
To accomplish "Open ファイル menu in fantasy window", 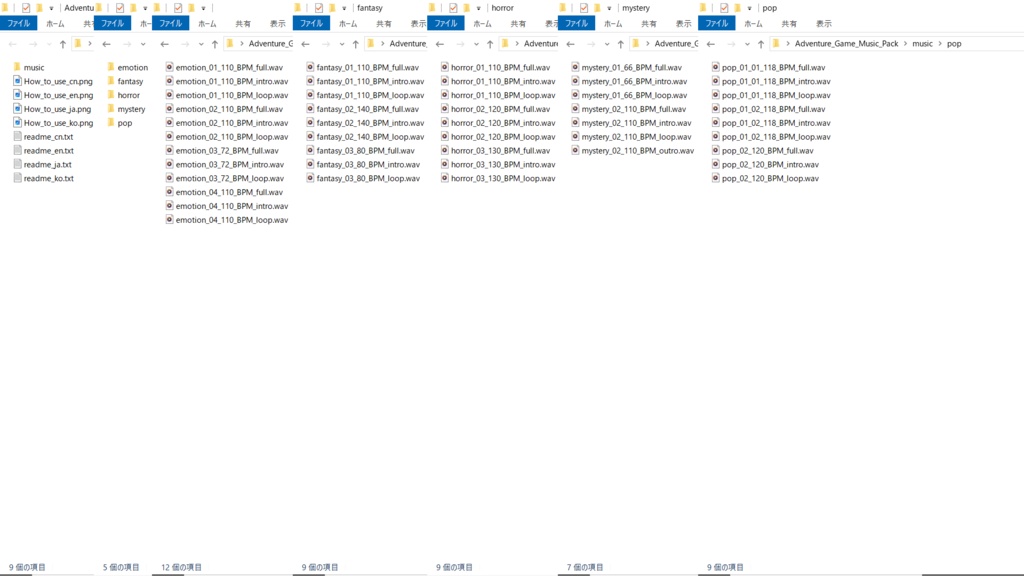I will pyautogui.click(x=312, y=24).
